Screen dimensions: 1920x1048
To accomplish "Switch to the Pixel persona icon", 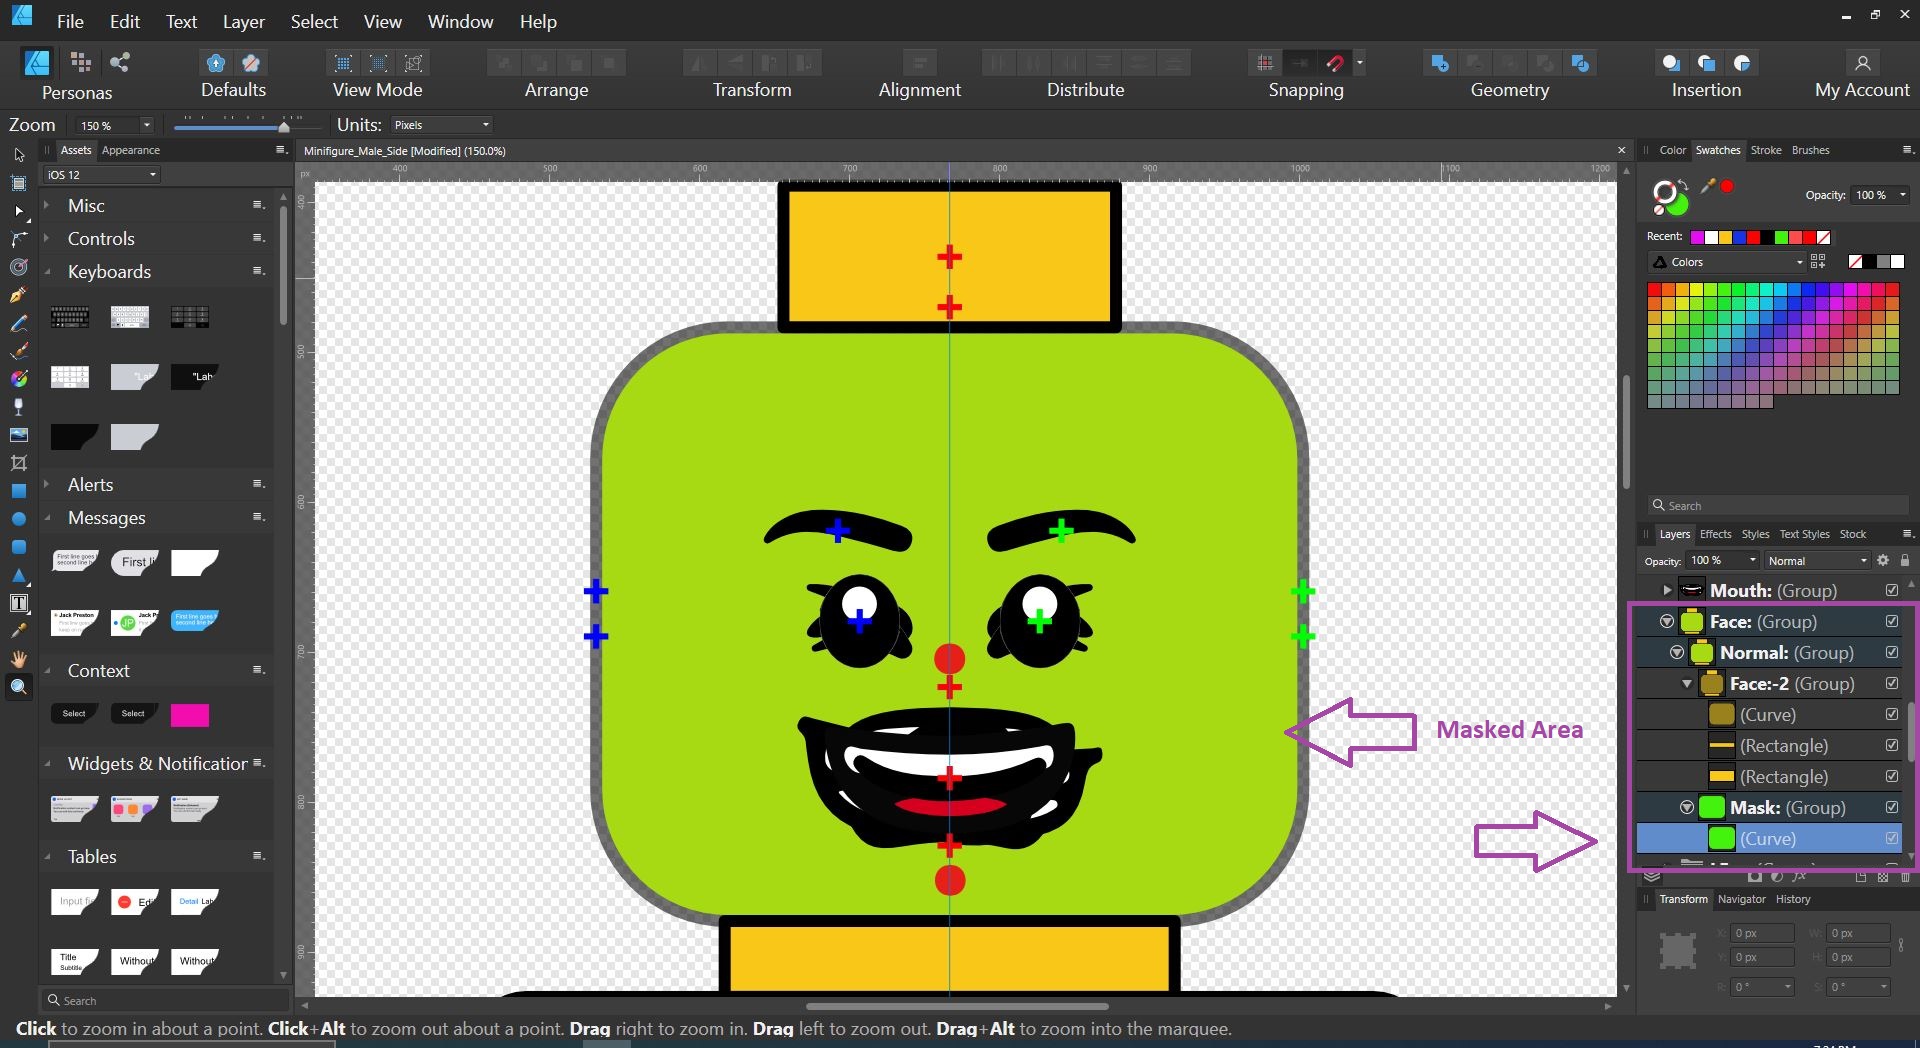I will [x=81, y=62].
